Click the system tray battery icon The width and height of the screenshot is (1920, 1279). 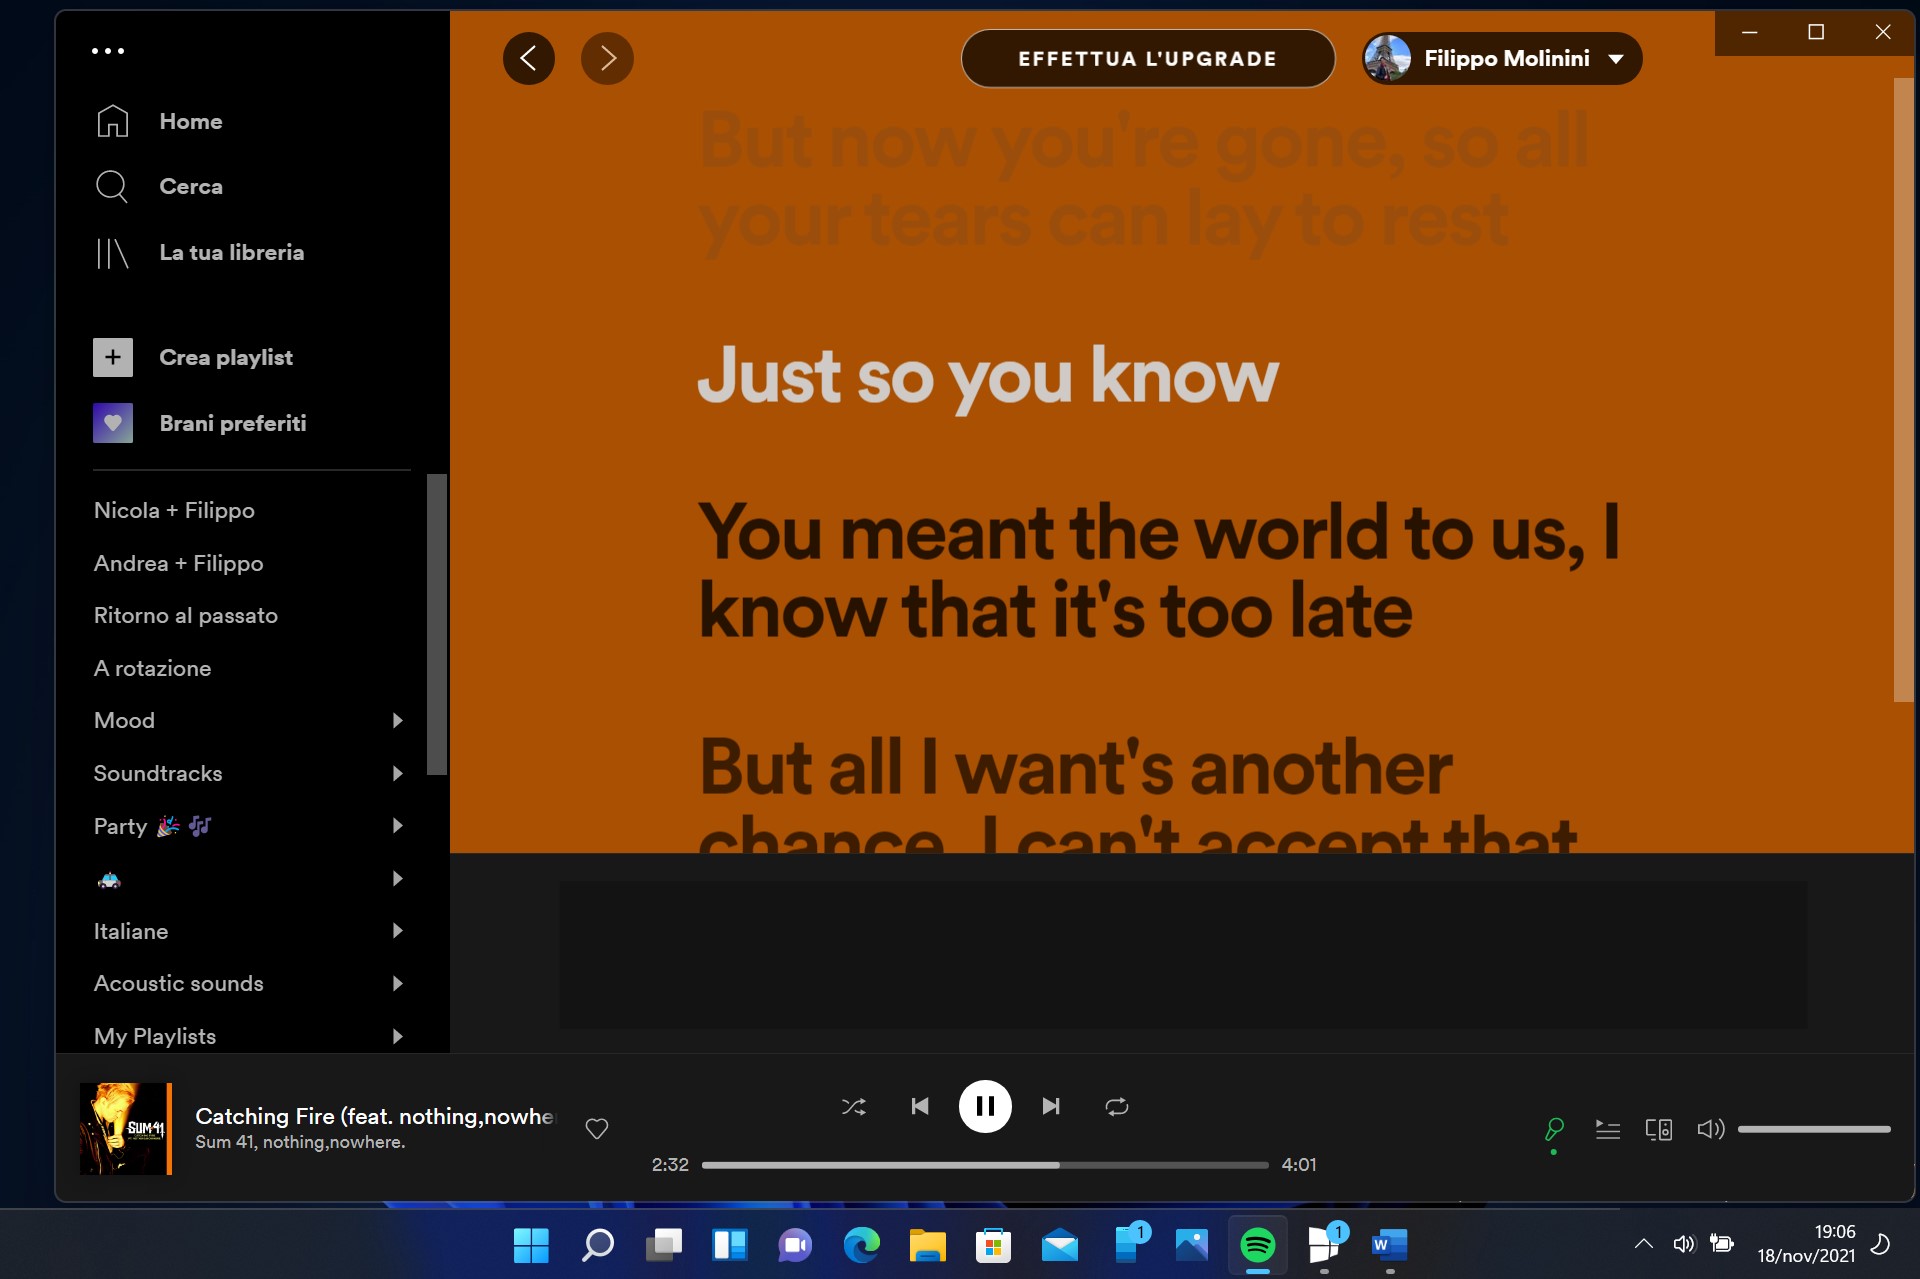1722,1244
